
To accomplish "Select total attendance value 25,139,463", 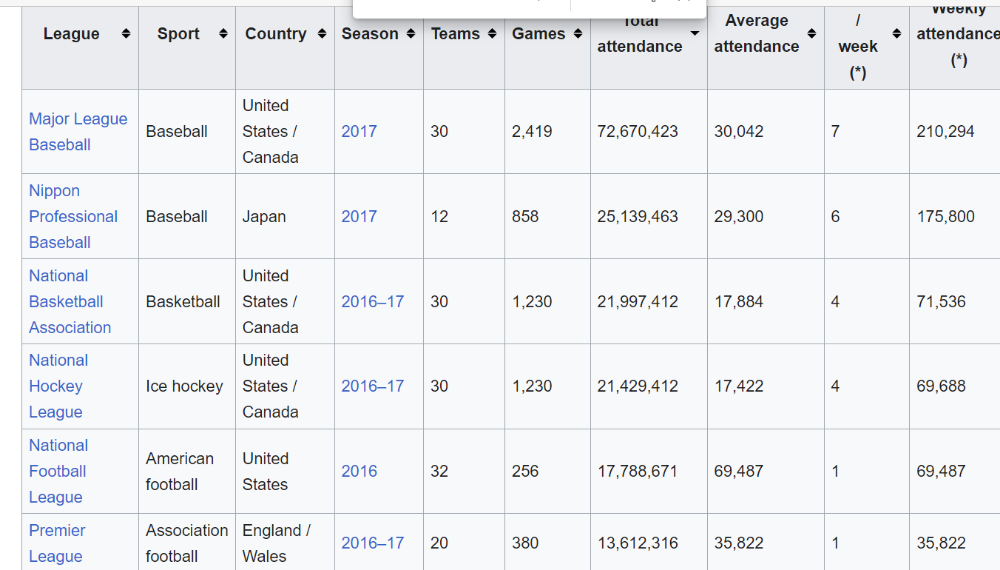I will click(x=638, y=216).
